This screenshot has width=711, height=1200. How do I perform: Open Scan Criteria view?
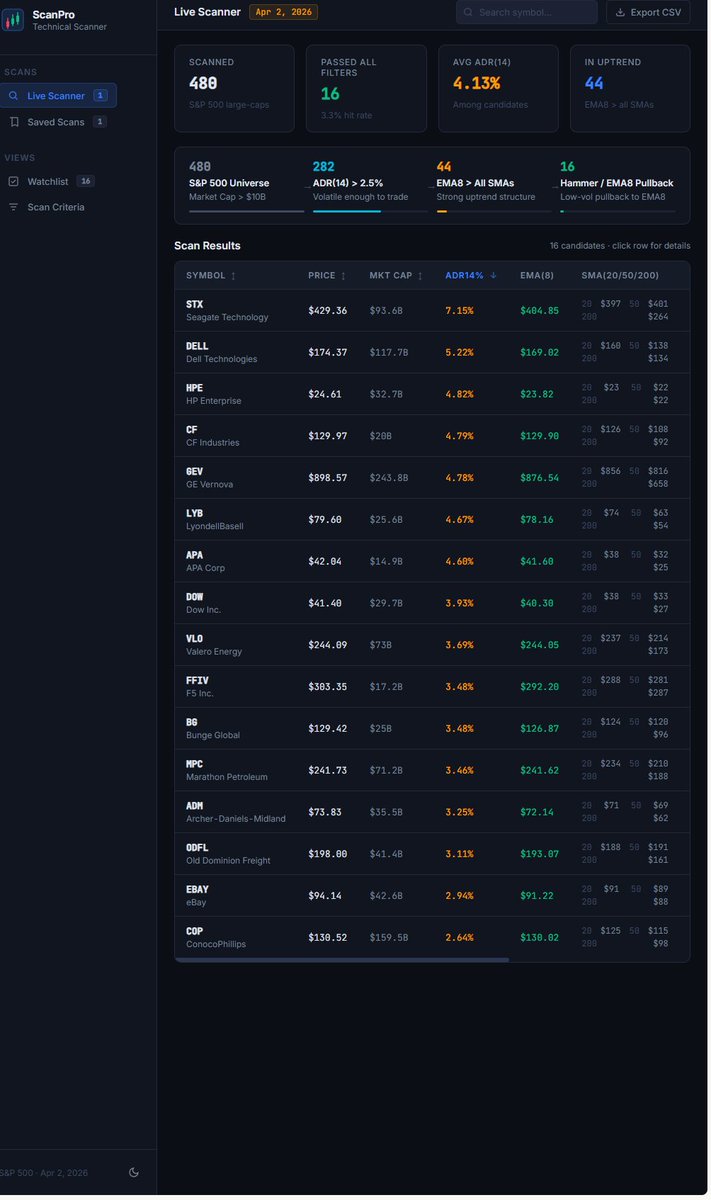coord(58,207)
